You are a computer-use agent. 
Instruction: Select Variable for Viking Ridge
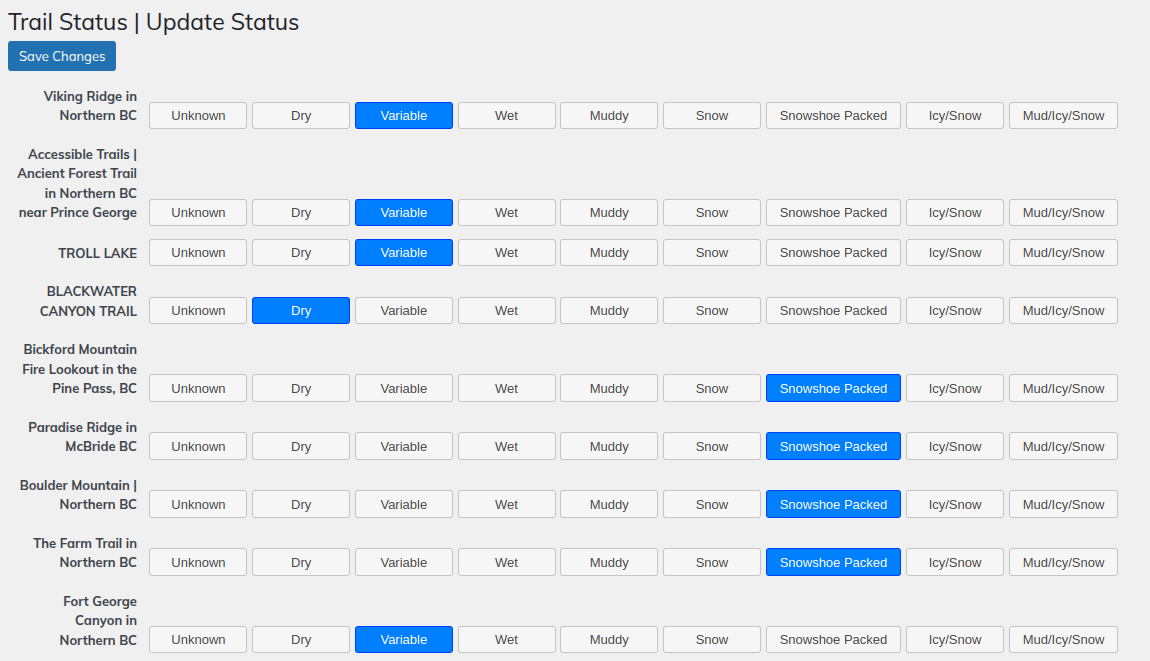pos(403,116)
